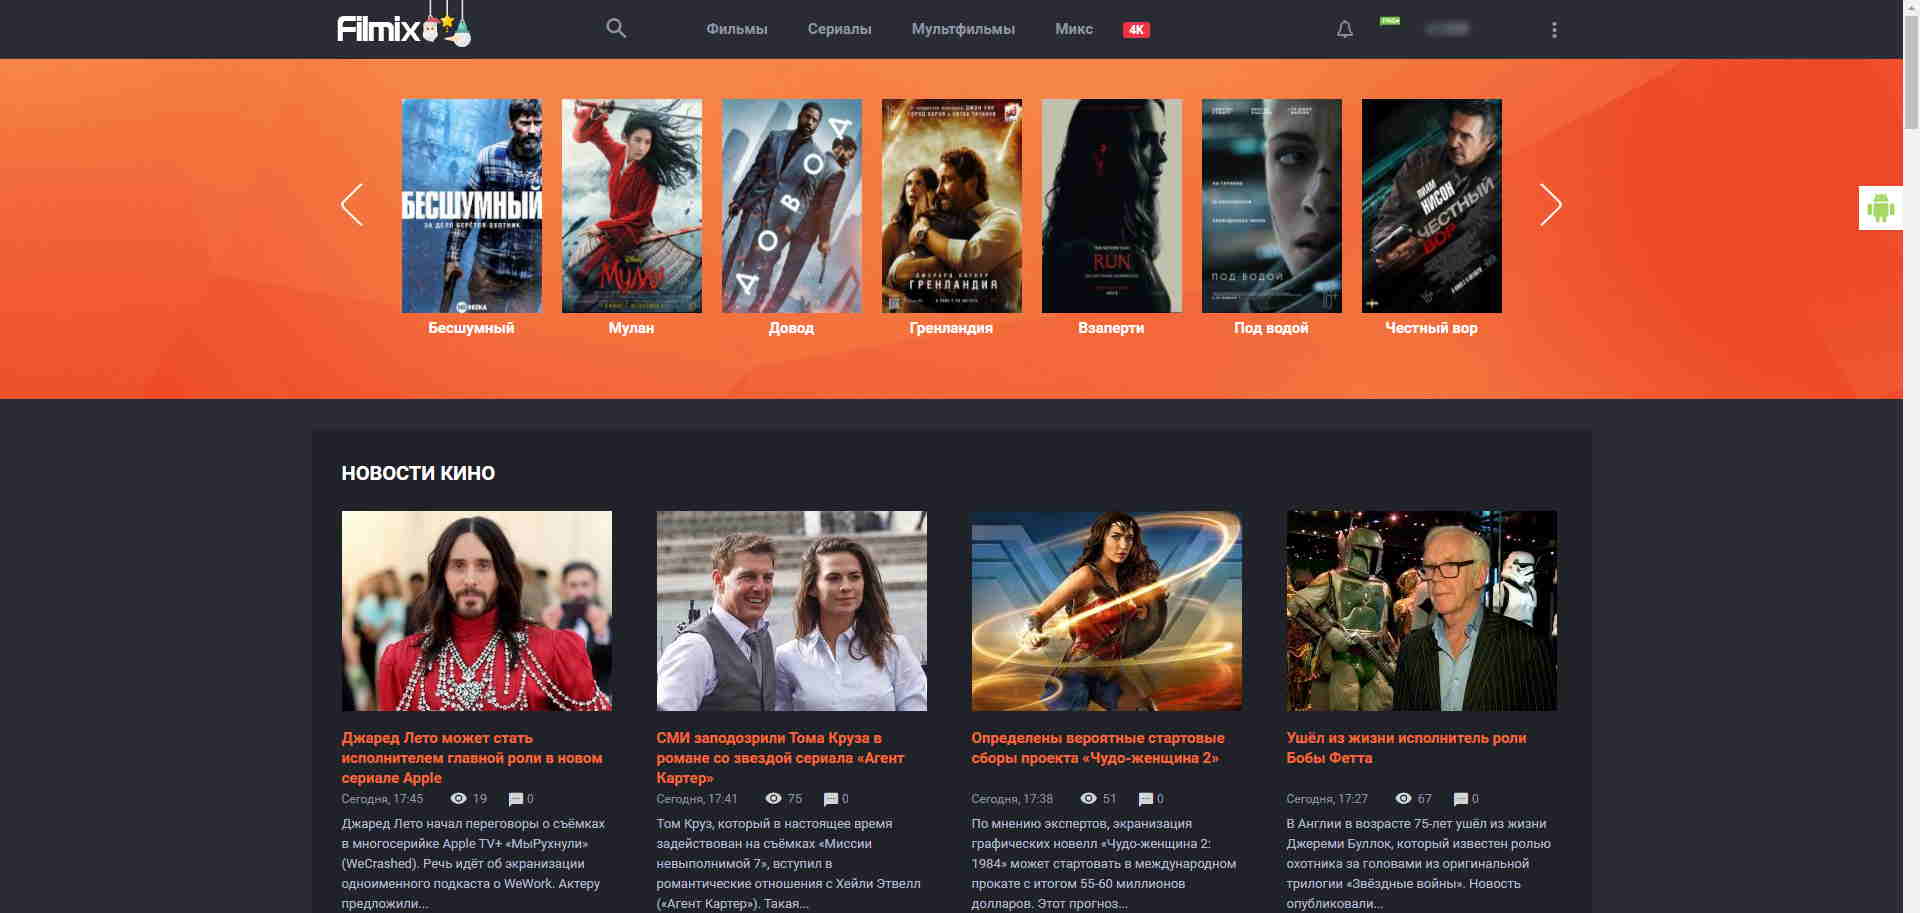The height and width of the screenshot is (913, 1920).
Task: Click the Мулан title link
Action: 631,328
